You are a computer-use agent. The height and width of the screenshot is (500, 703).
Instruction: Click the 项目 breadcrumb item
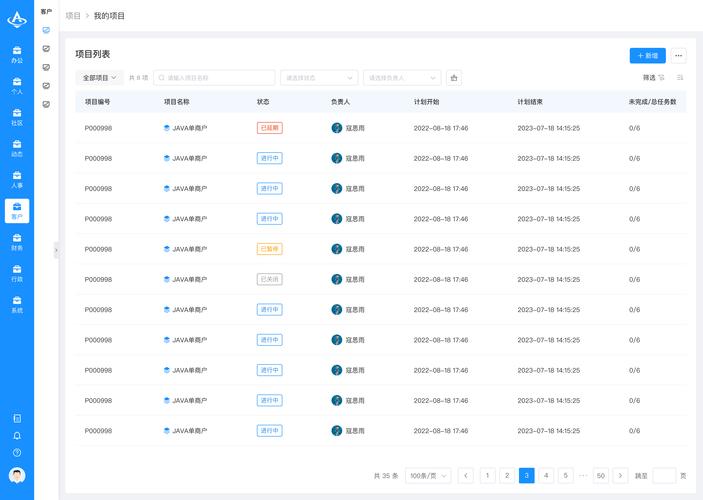click(73, 16)
